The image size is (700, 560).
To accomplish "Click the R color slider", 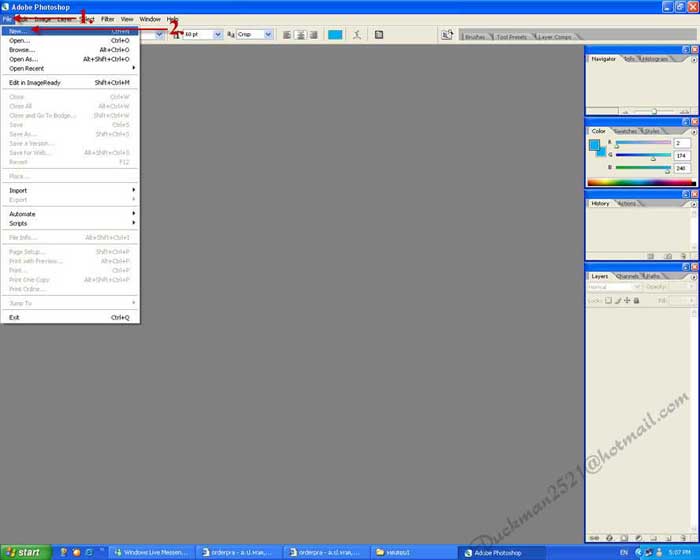I will pos(643,143).
